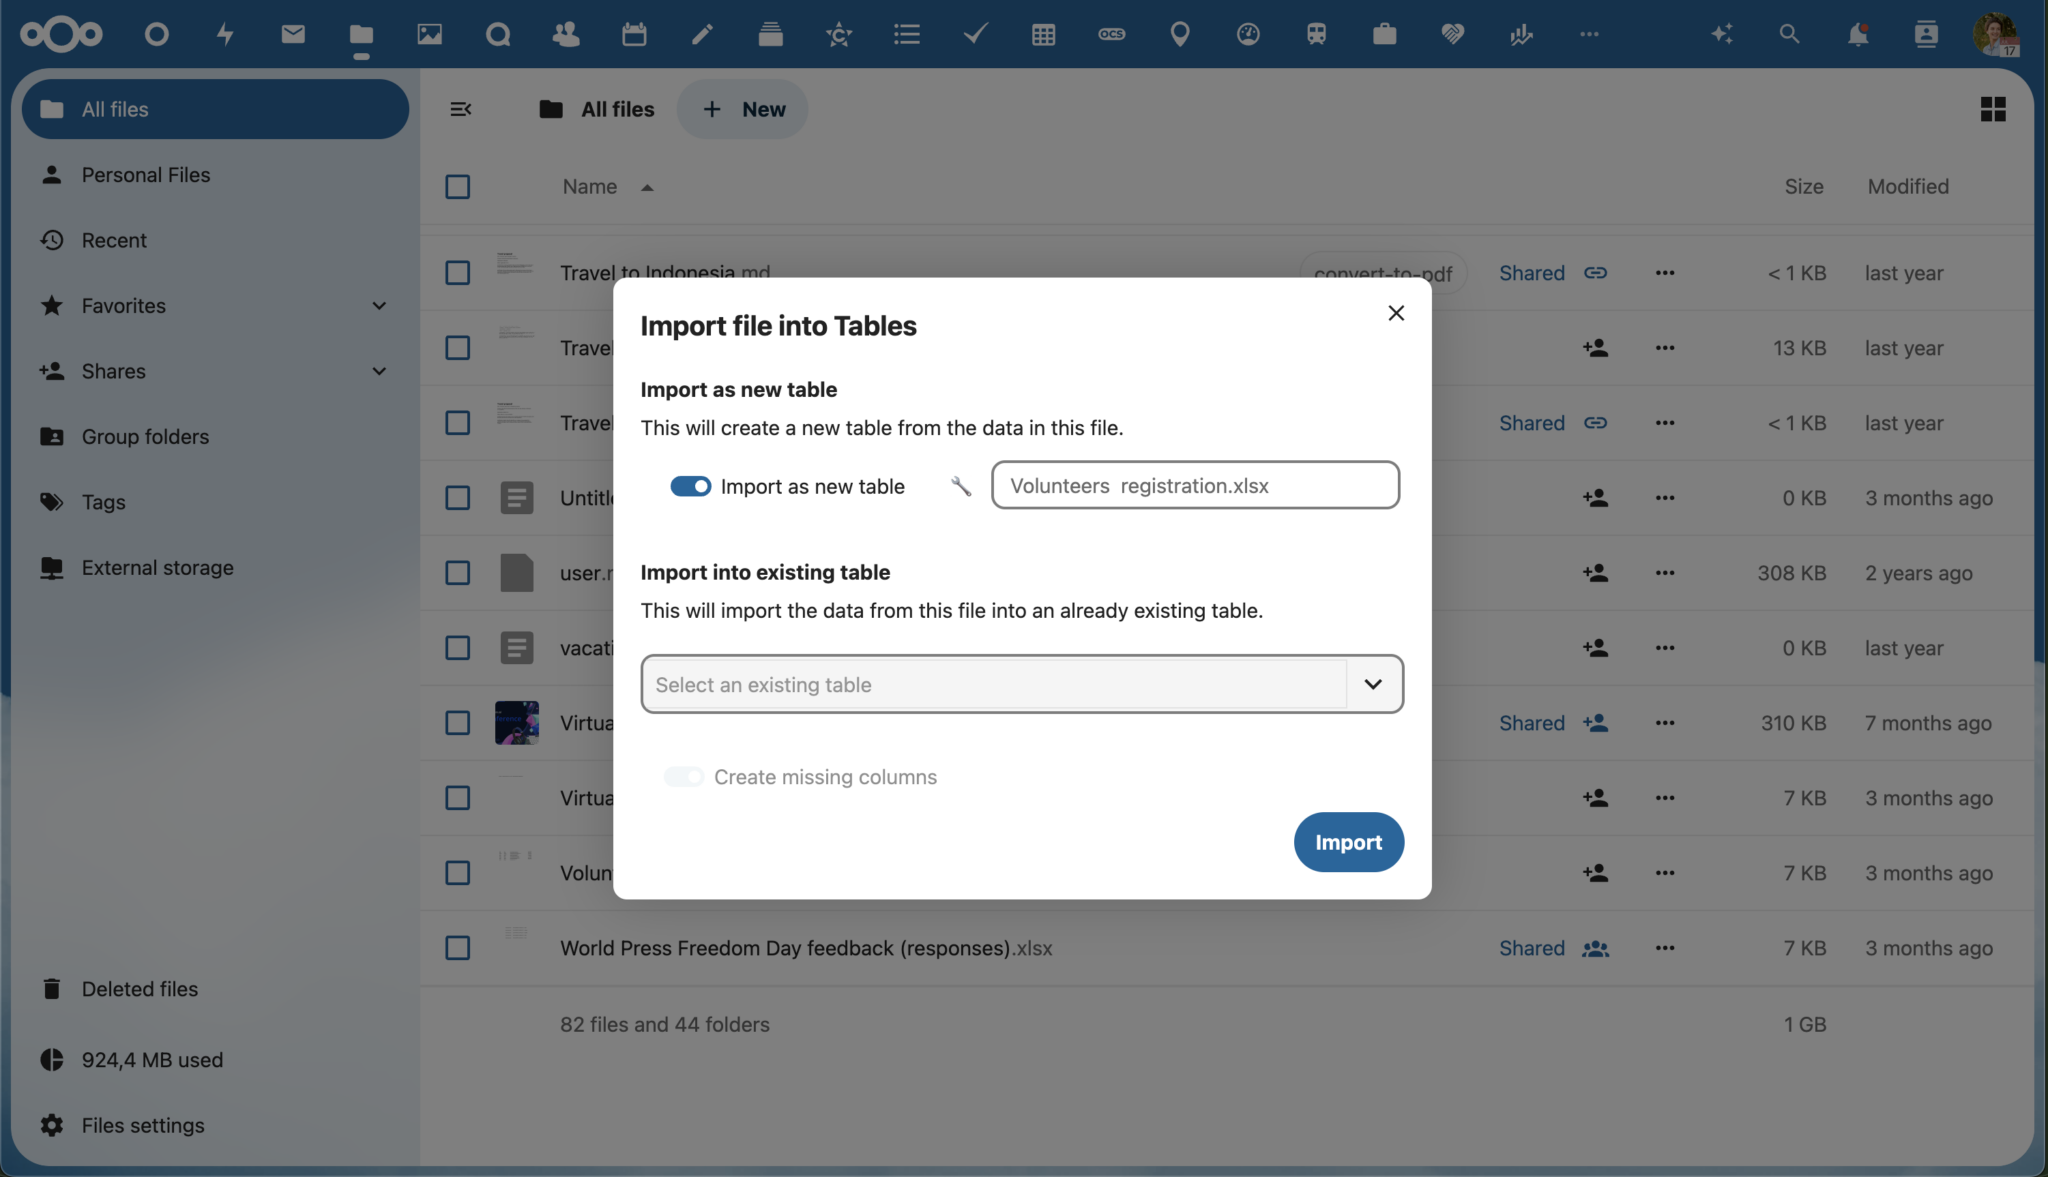Viewport: 2048px width, 1177px height.
Task: Open Files settings at the bottom left
Action: 143,1124
